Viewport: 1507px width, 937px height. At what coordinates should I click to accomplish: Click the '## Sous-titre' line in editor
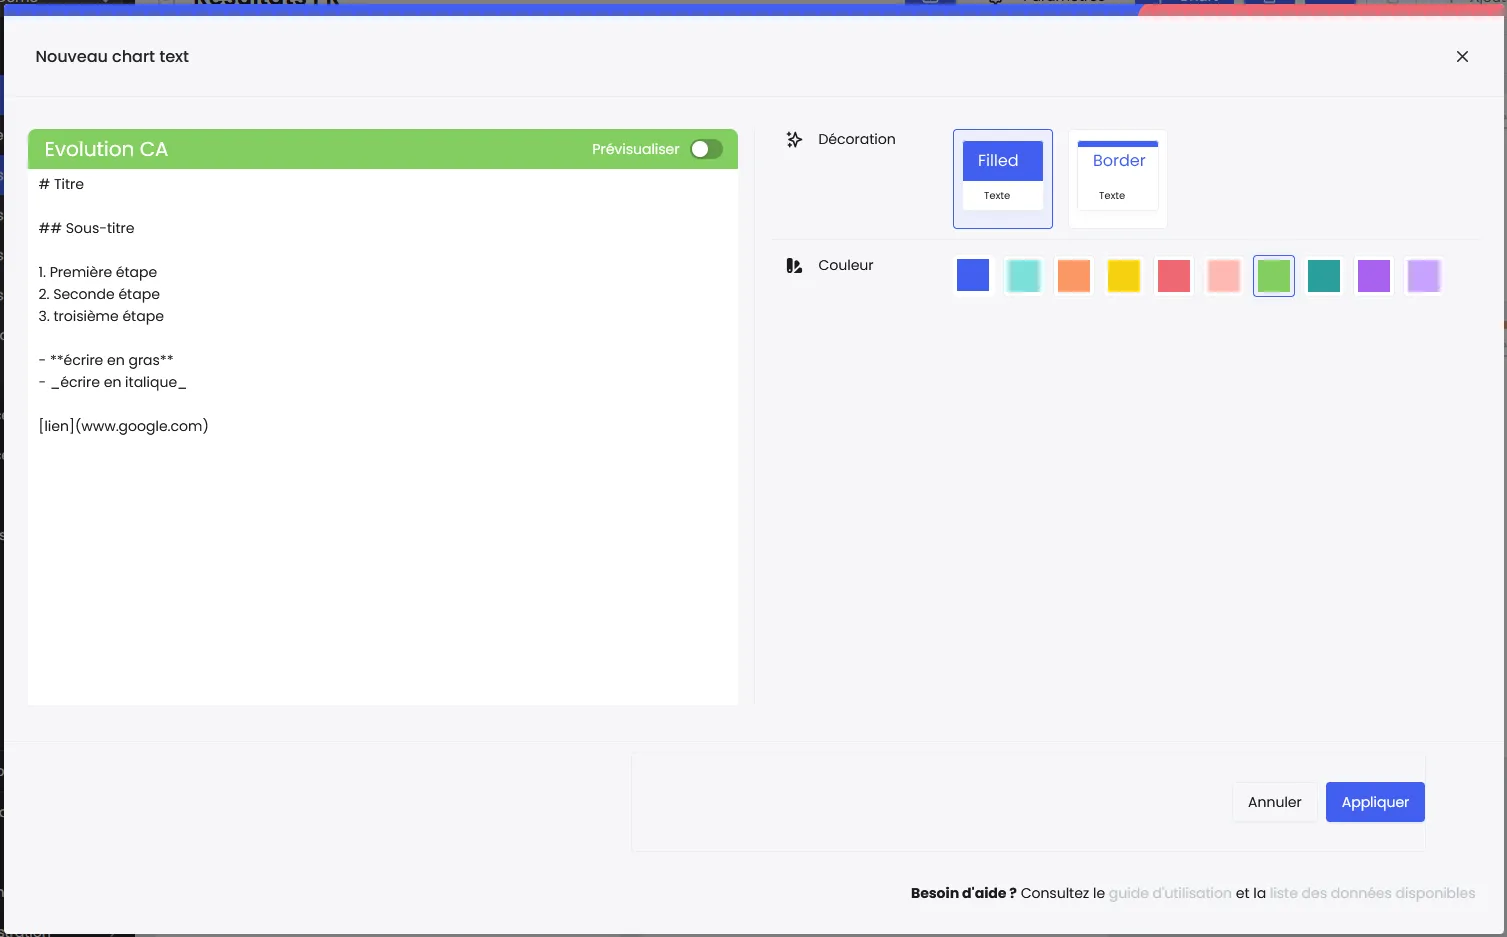86,228
